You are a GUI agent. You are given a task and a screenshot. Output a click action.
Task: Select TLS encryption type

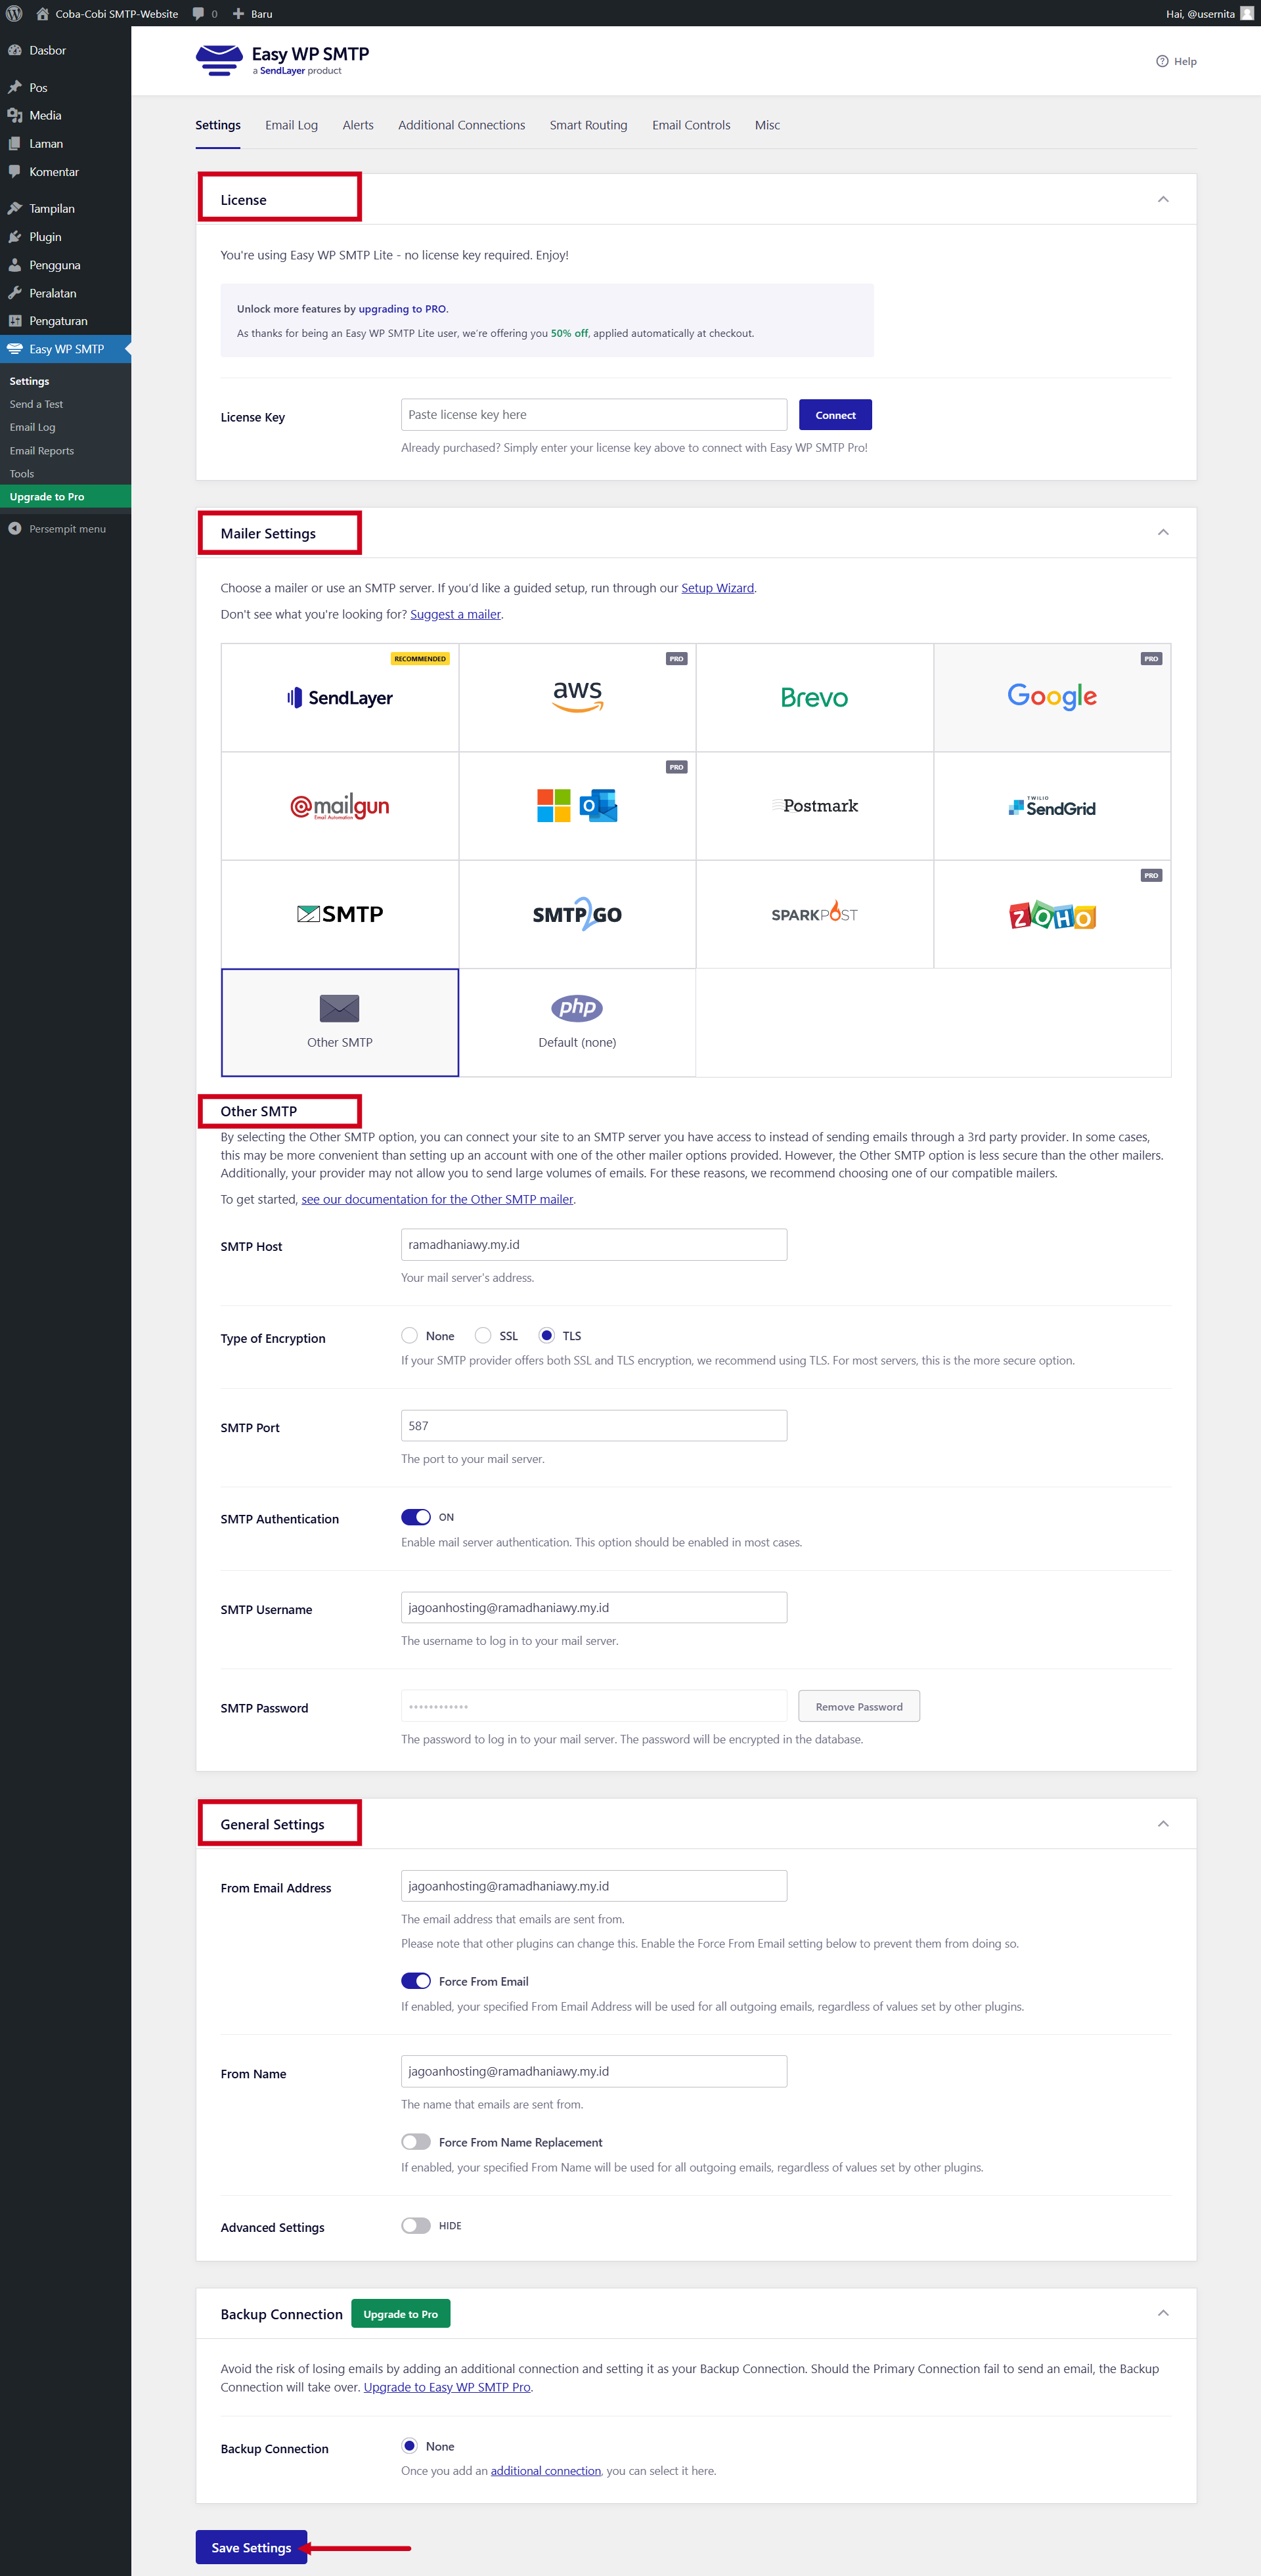click(546, 1335)
